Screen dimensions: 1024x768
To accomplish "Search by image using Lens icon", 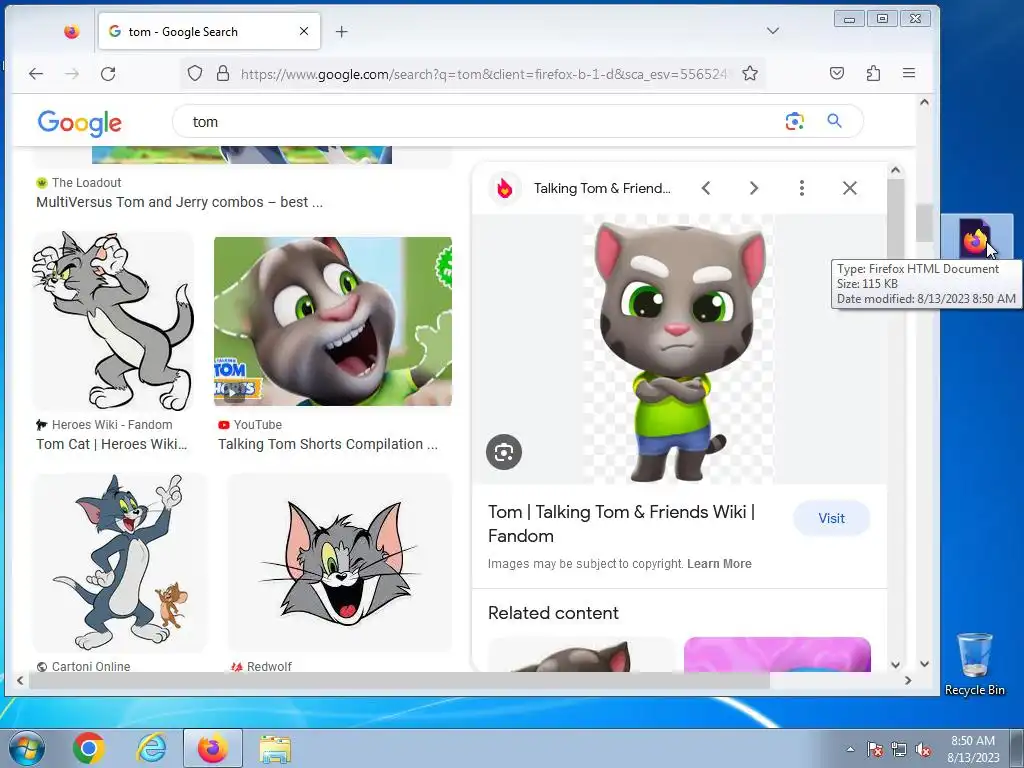I will click(x=794, y=121).
